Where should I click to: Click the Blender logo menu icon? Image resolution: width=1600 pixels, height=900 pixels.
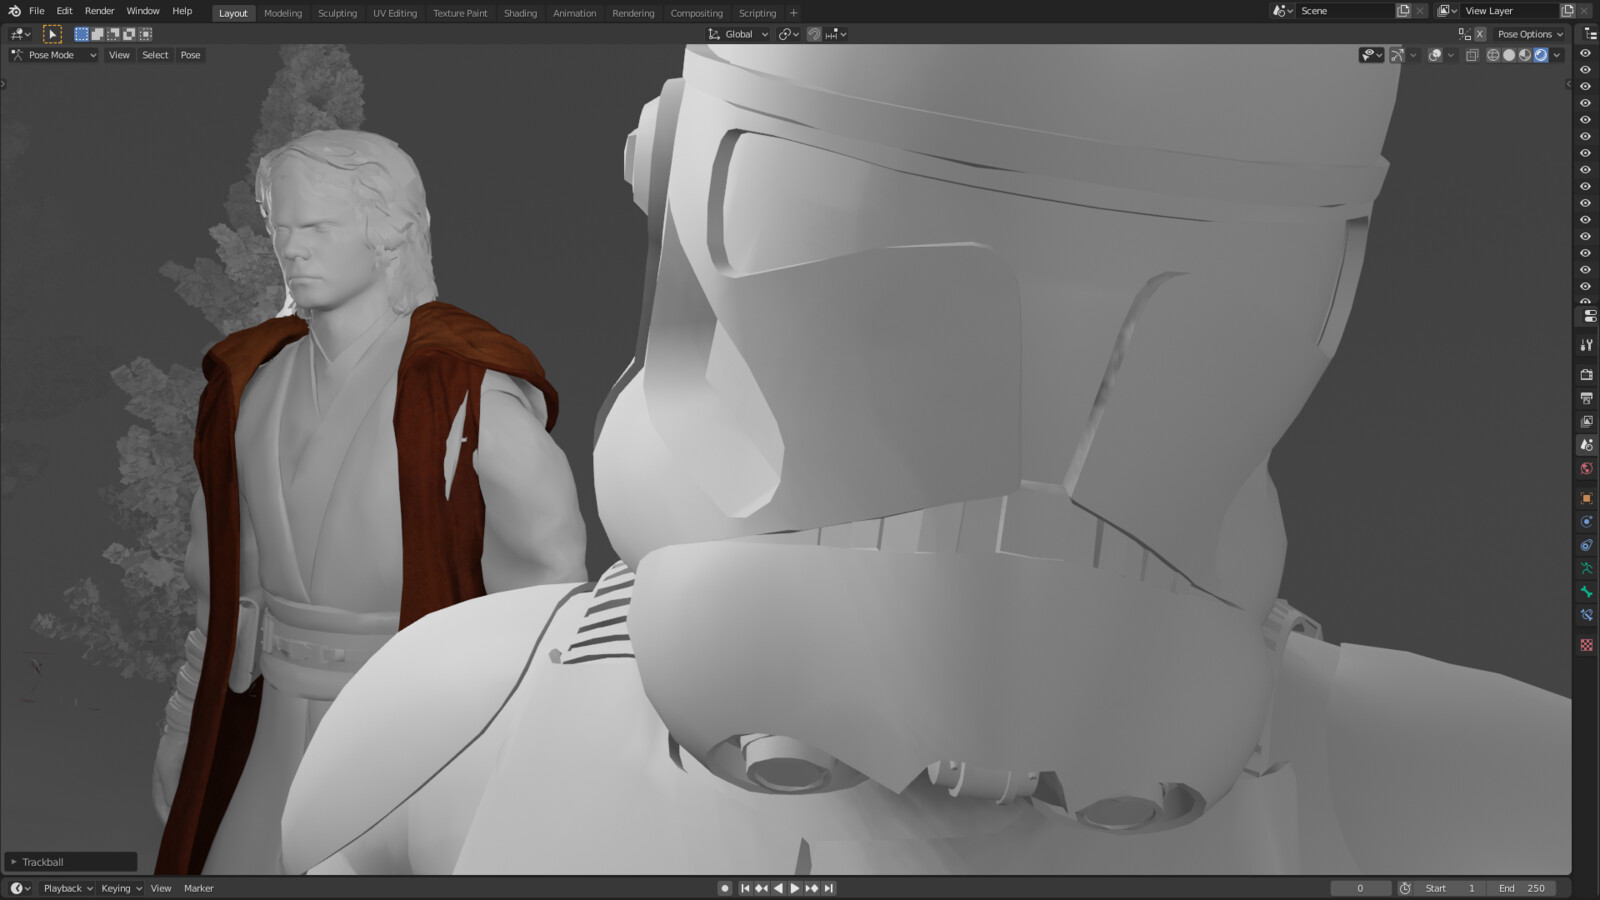(x=14, y=11)
